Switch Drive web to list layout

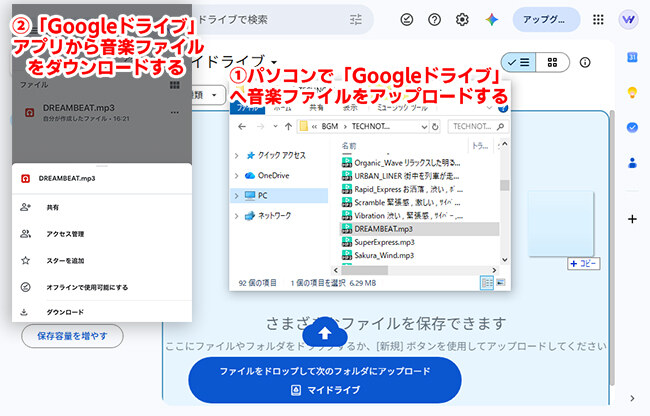click(x=519, y=63)
